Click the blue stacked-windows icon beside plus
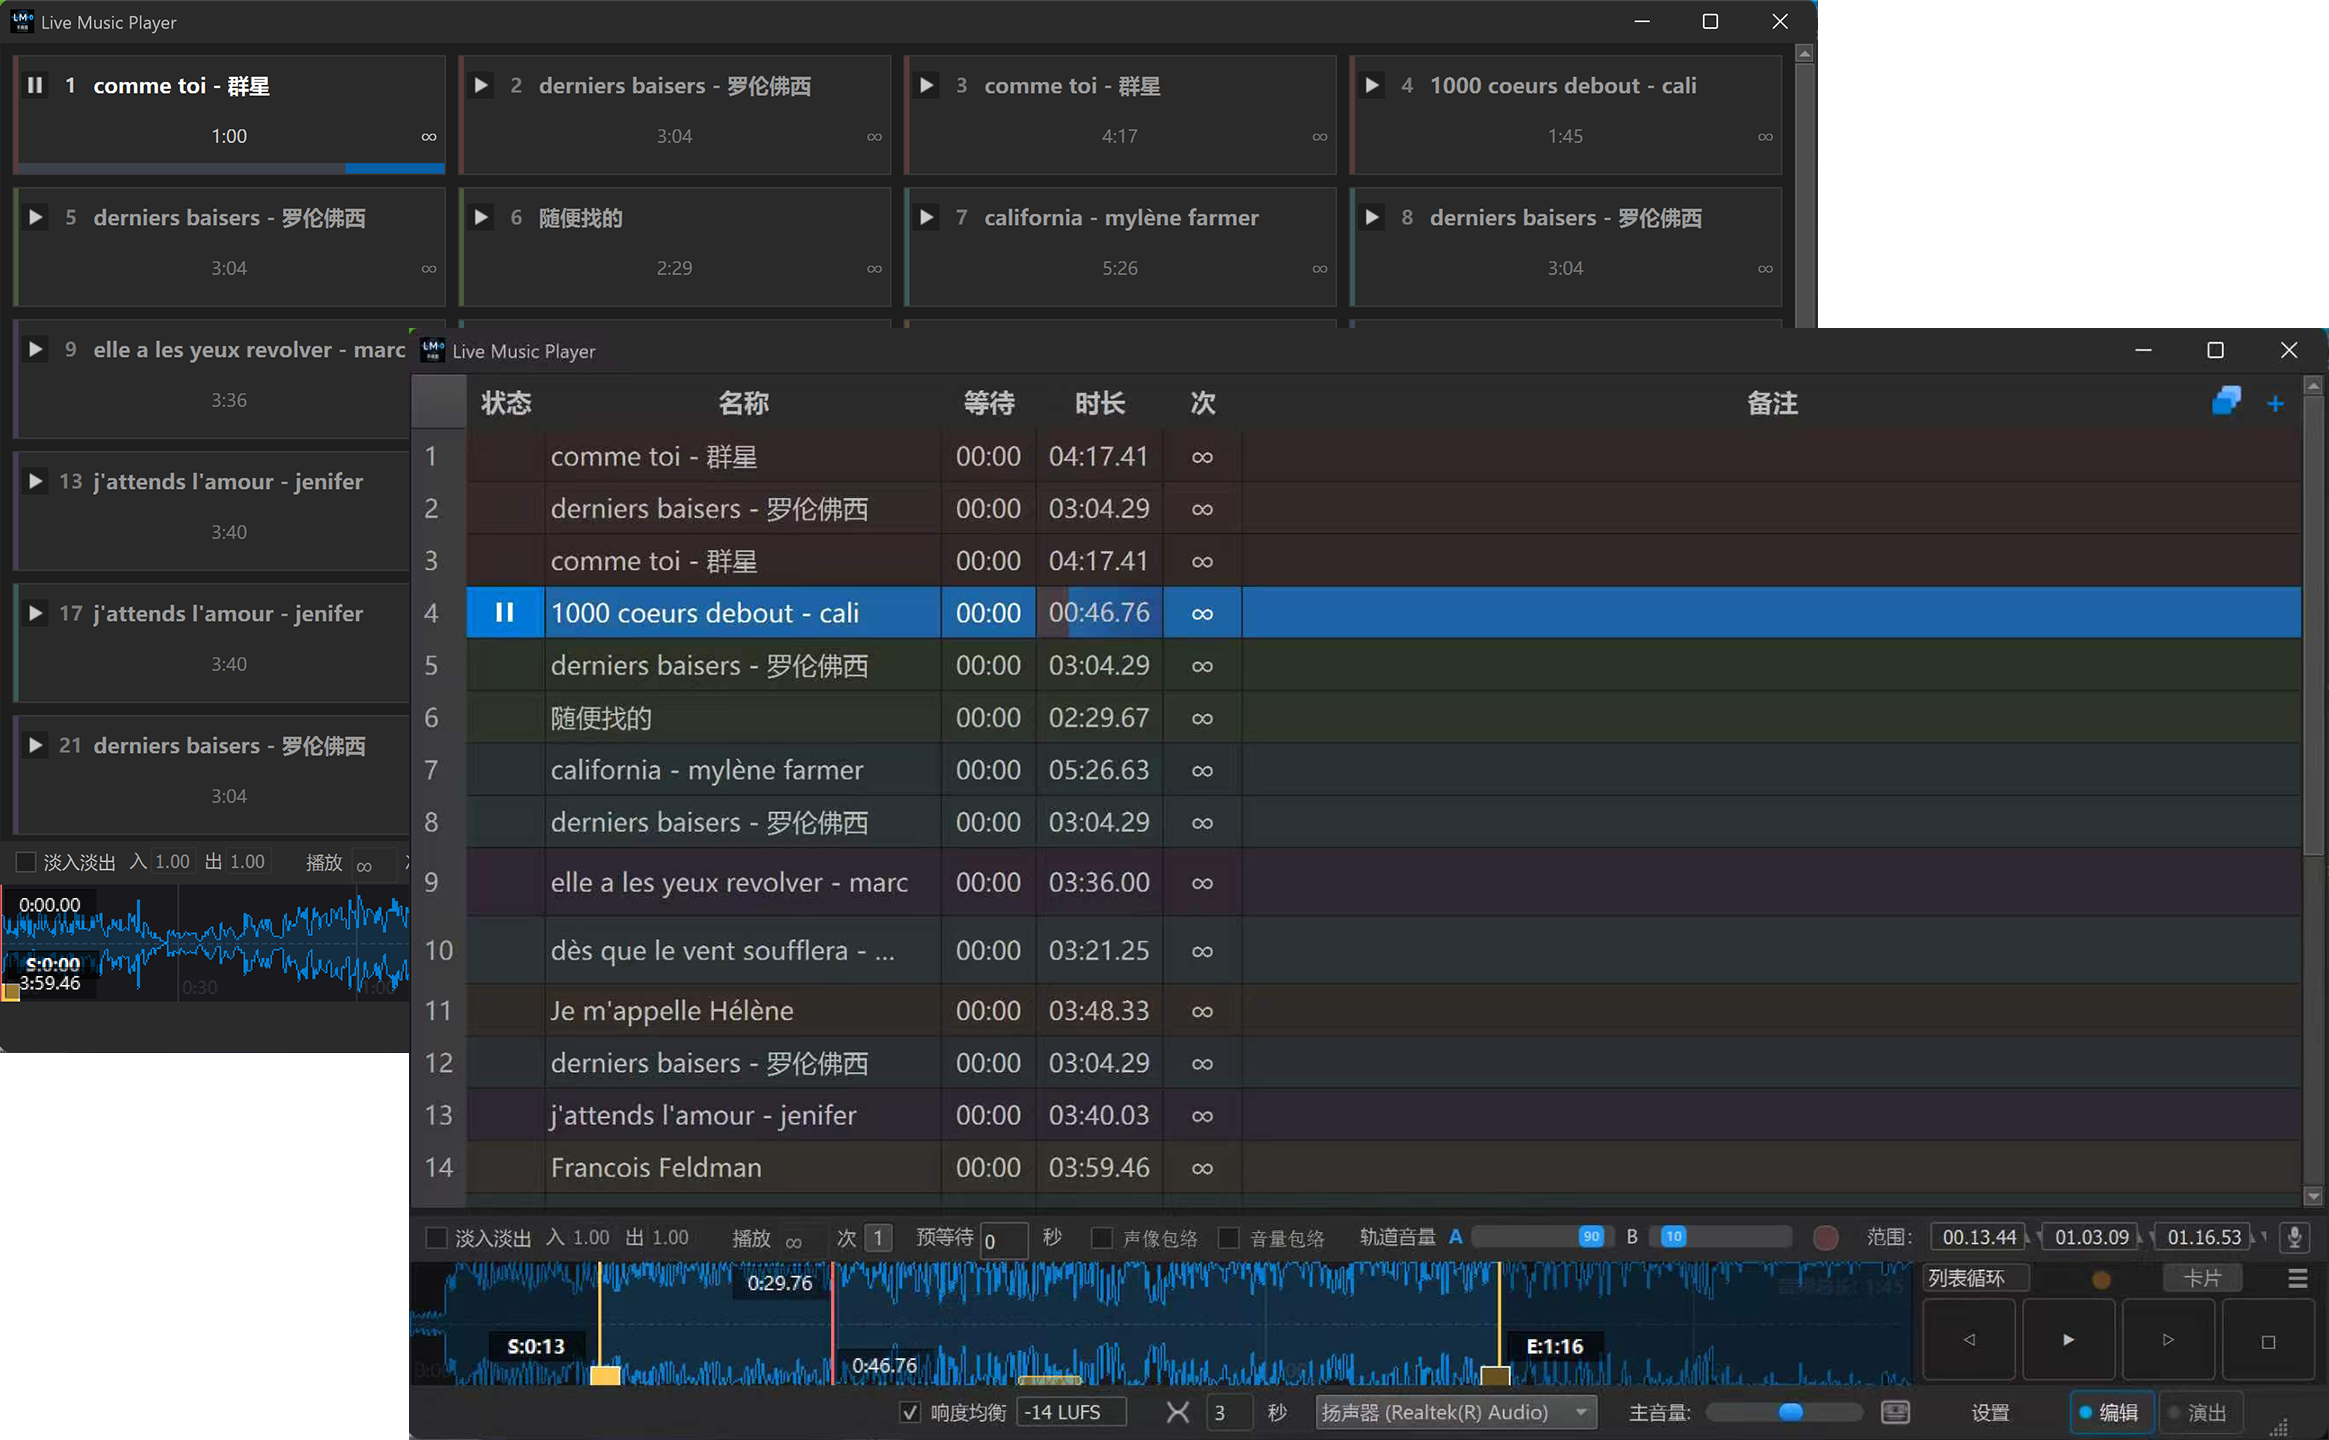This screenshot has width=2329, height=1440. point(2226,401)
